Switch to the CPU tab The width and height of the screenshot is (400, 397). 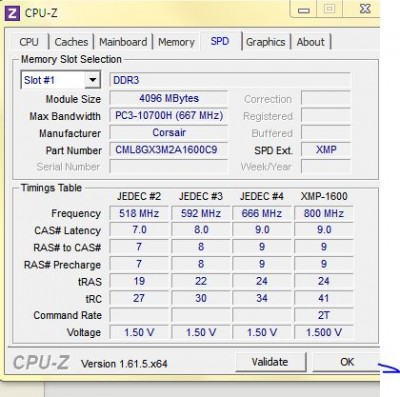click(x=29, y=42)
